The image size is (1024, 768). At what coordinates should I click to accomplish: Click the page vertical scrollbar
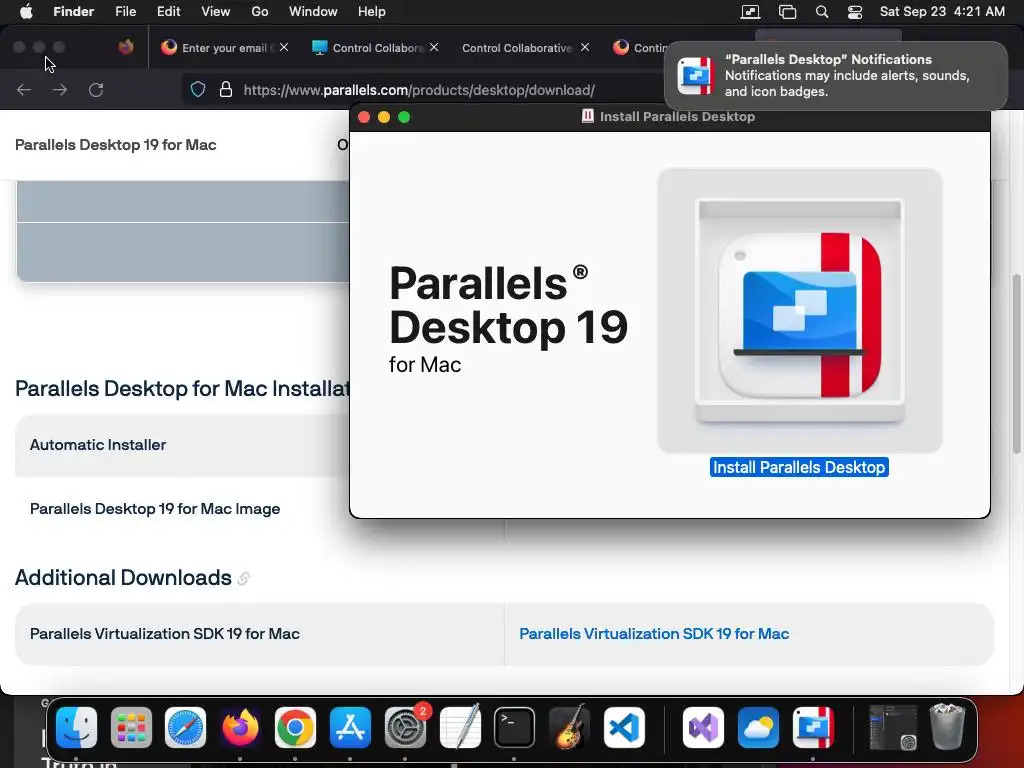click(x=1017, y=364)
